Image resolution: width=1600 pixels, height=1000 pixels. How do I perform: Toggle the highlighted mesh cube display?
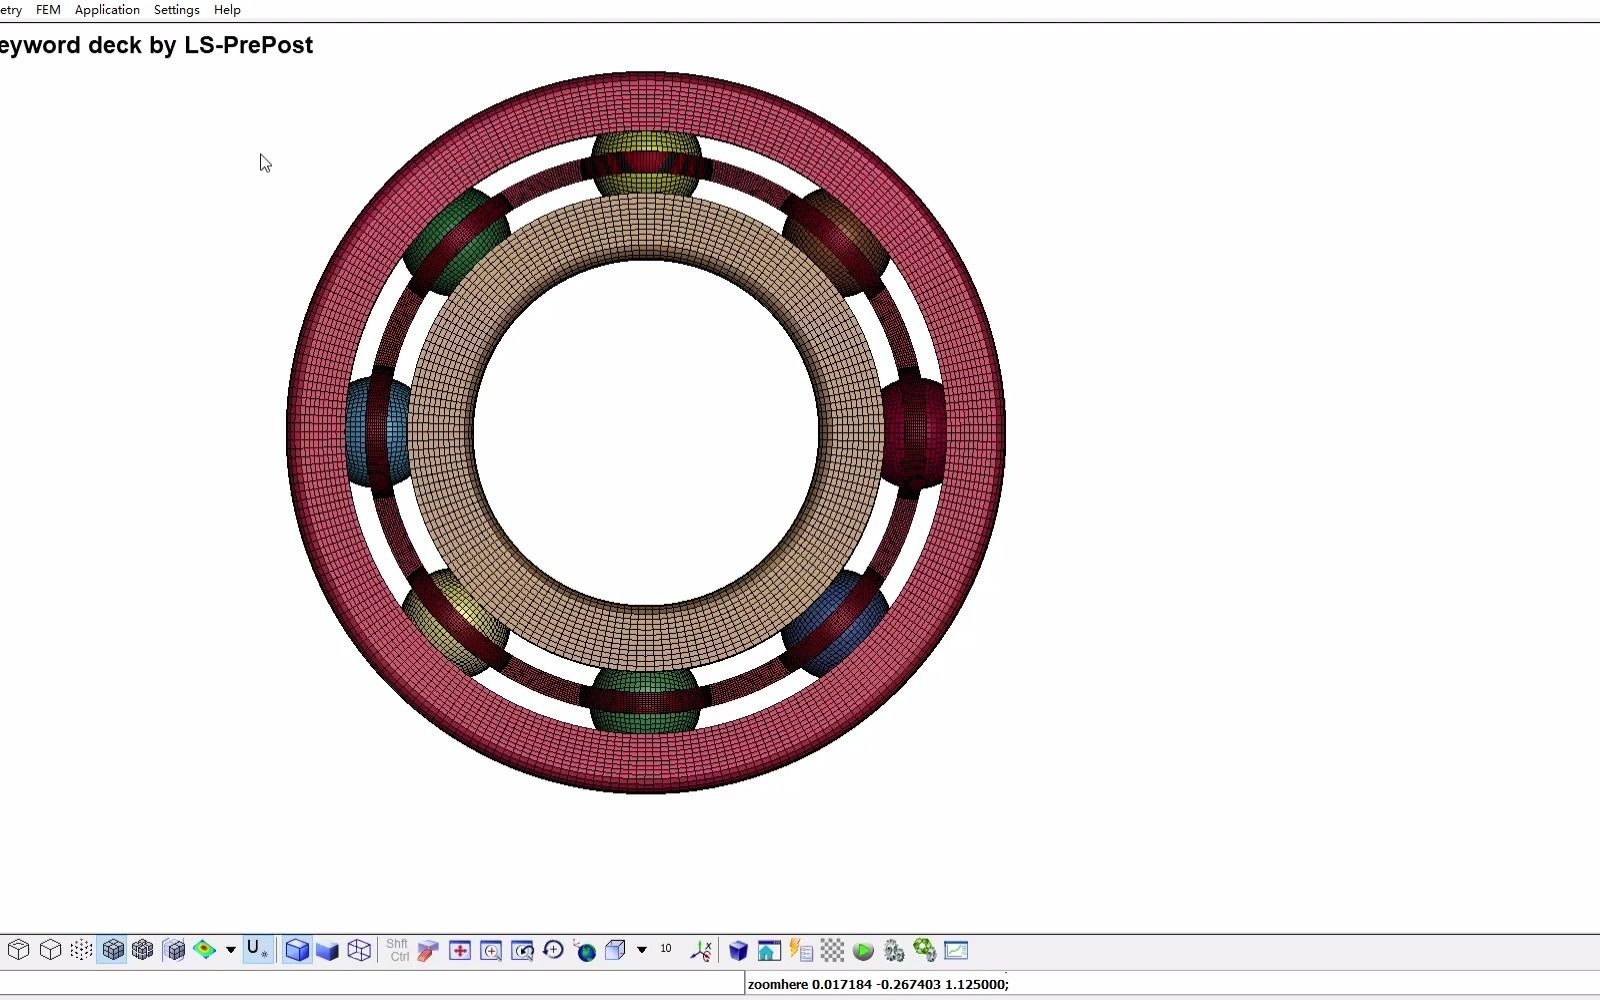pos(113,950)
